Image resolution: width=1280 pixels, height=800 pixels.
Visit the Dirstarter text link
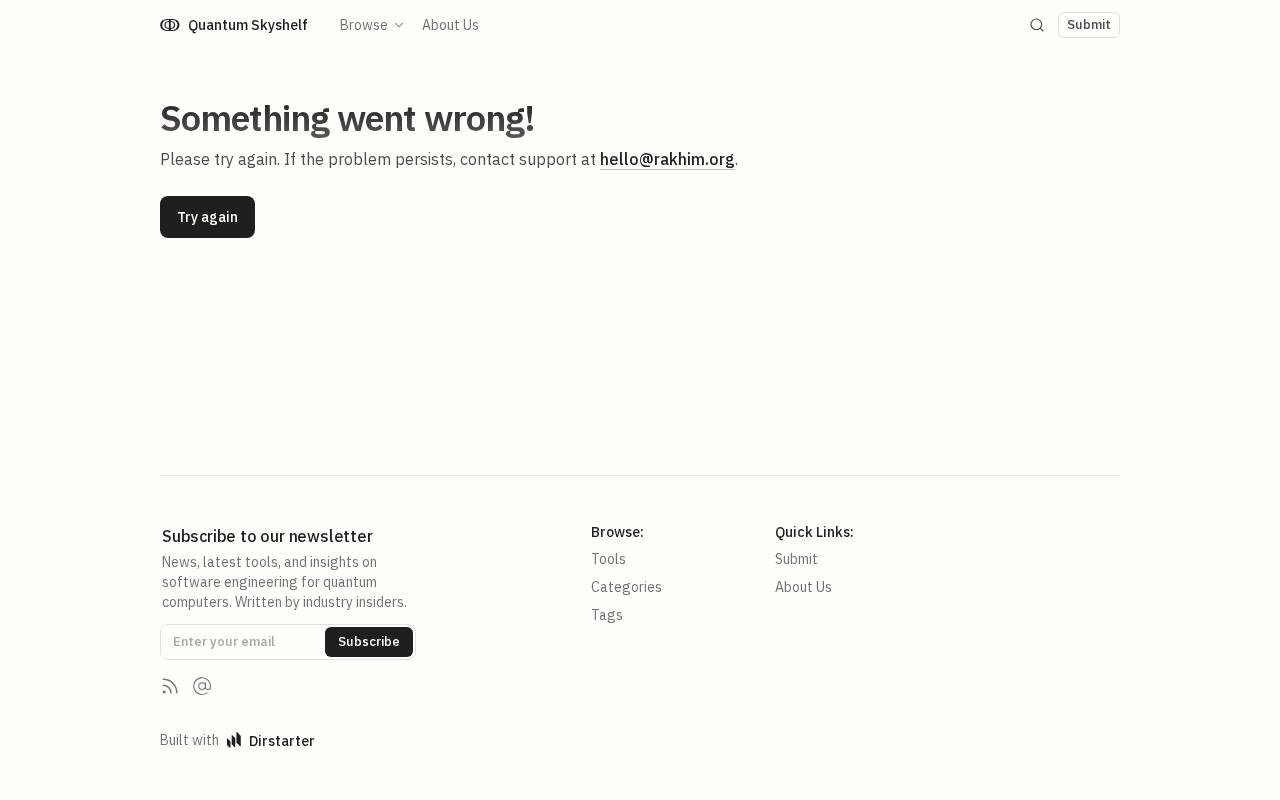[x=281, y=741]
